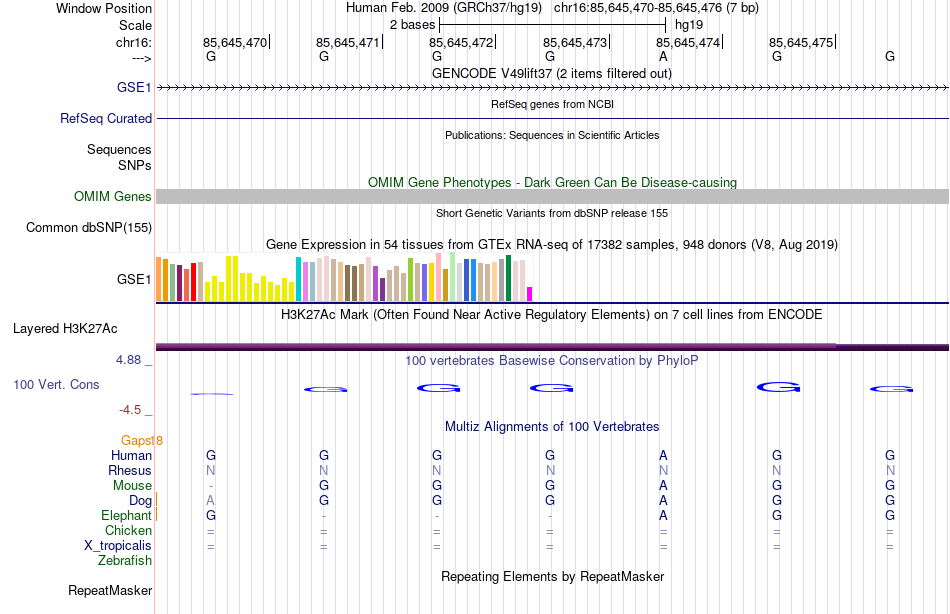950x614 pixels.
Task: Click the 85,645,475 position marker
Action: (803, 42)
